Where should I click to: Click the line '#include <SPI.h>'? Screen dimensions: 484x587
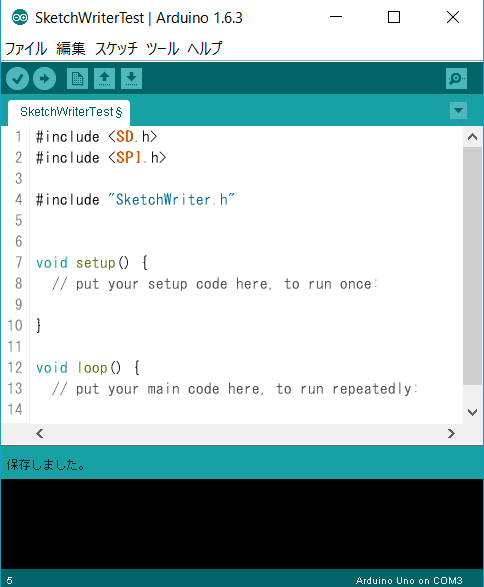101,158
